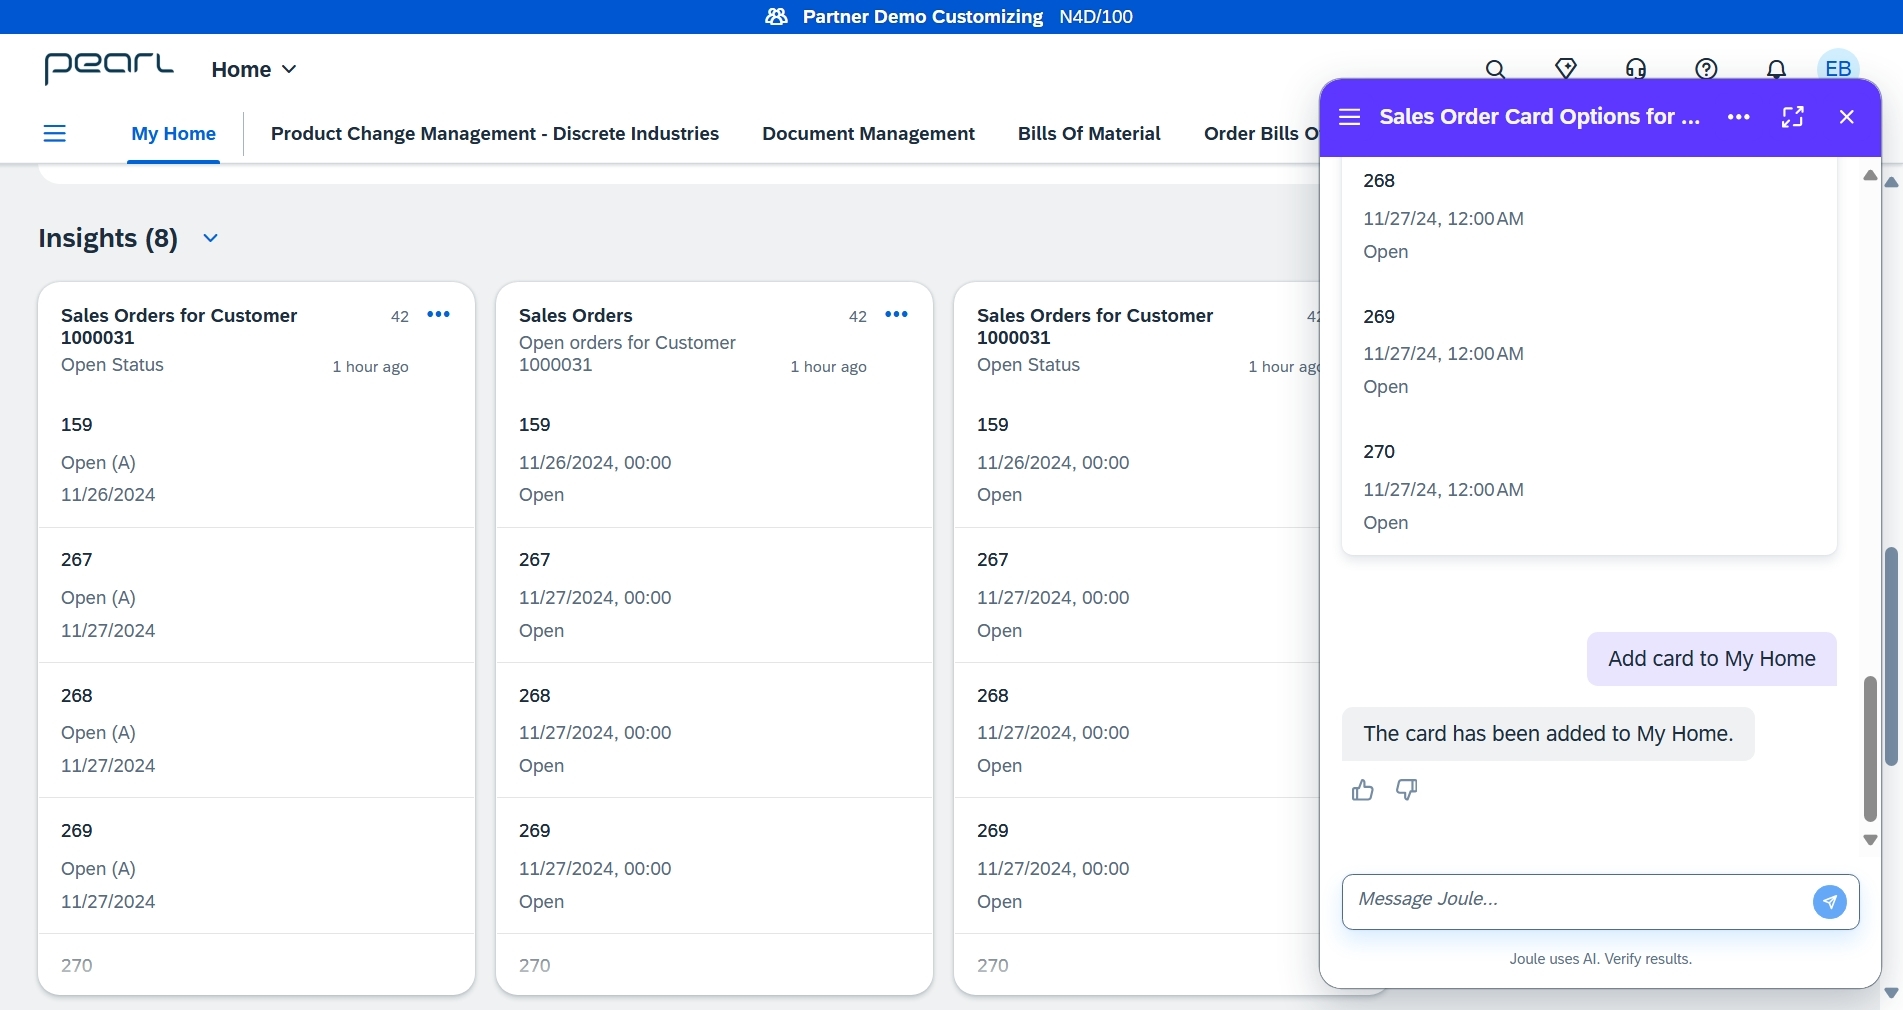The width and height of the screenshot is (1903, 1010).
Task: Select order 268 in the third card
Action: [1137, 730]
